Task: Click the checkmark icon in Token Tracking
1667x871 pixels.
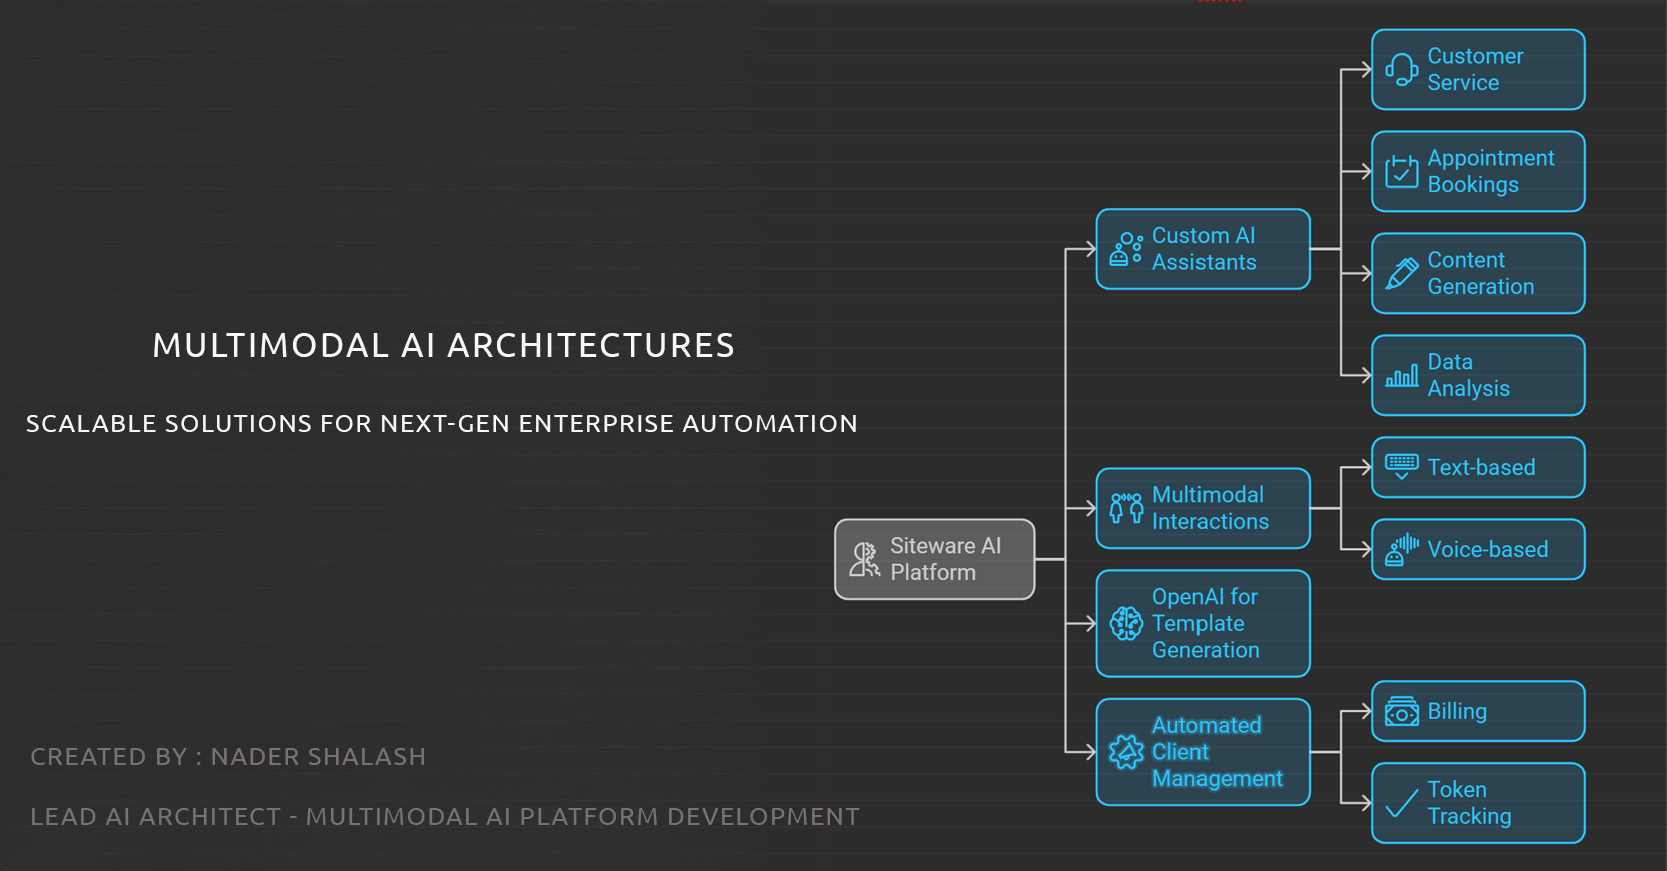Action: click(1401, 803)
